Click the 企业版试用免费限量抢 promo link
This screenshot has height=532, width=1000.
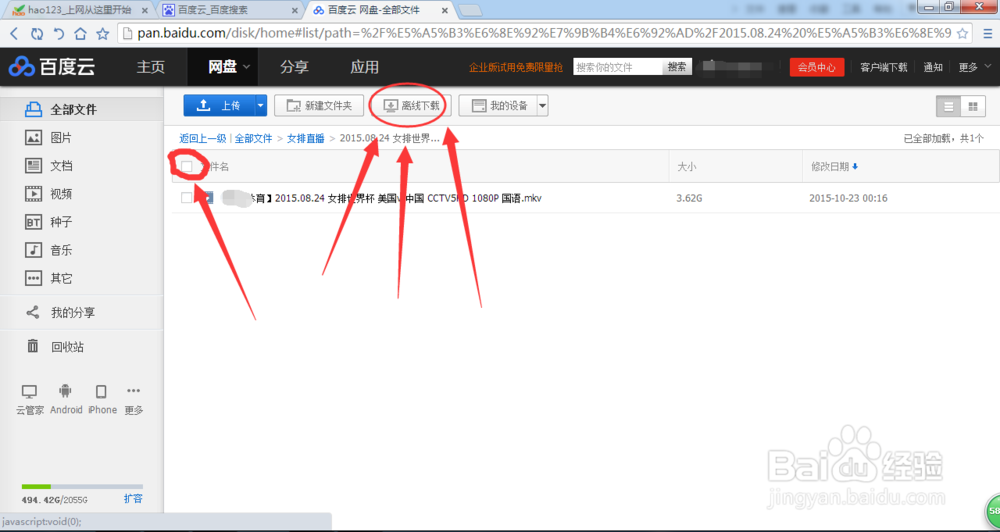point(516,67)
